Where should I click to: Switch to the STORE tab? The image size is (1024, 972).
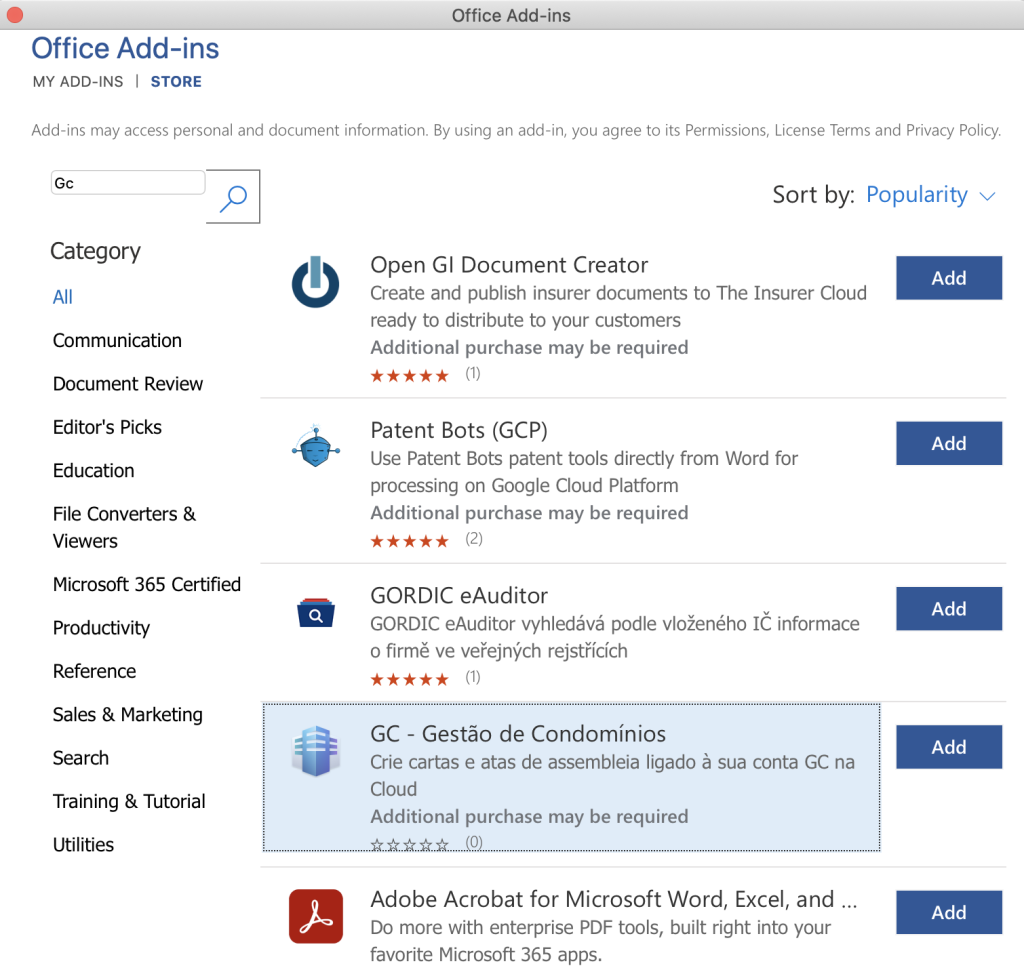176,82
